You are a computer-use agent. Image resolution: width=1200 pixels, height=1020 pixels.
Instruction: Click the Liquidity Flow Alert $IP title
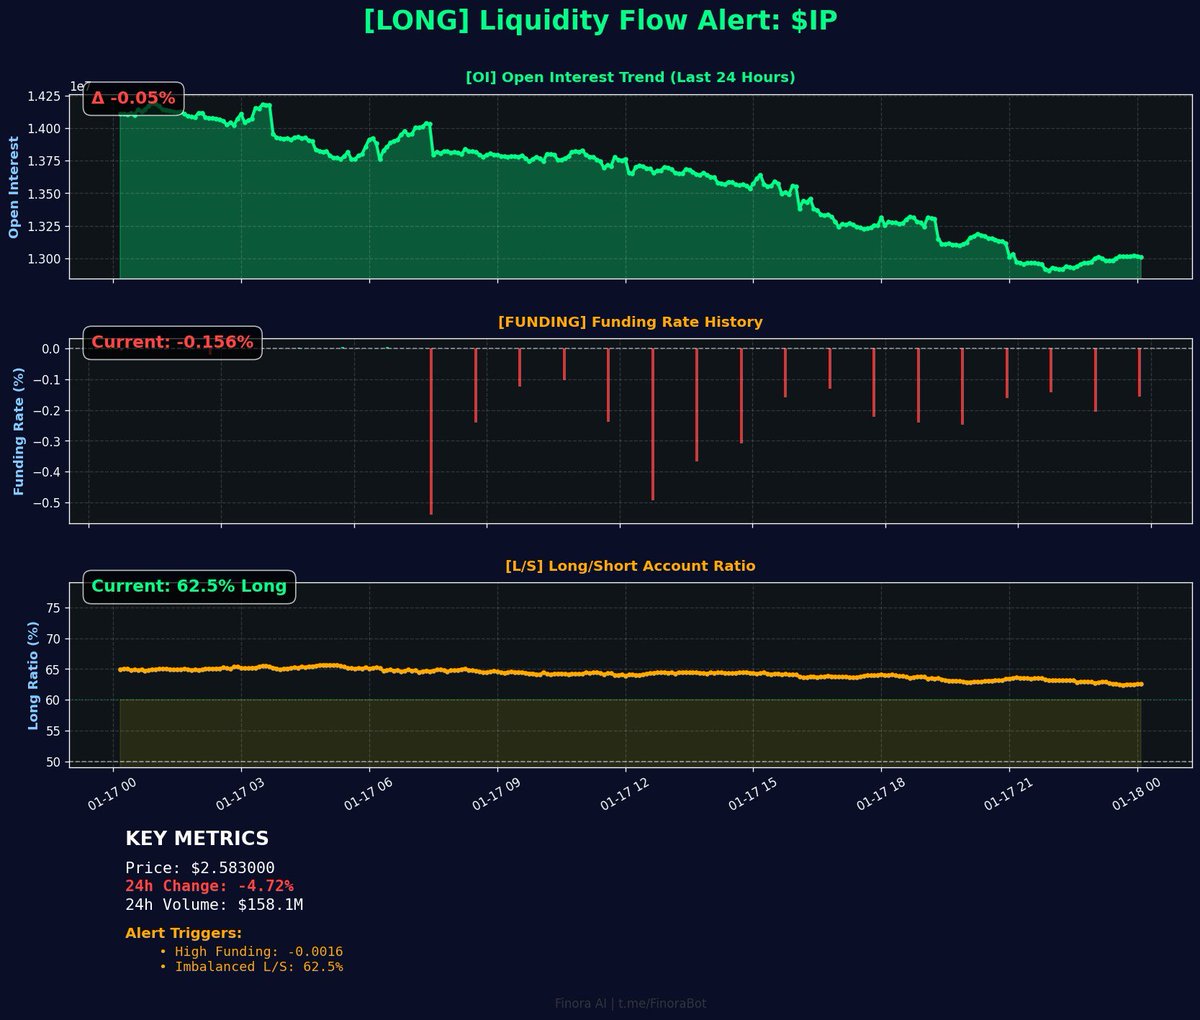pyautogui.click(x=600, y=22)
